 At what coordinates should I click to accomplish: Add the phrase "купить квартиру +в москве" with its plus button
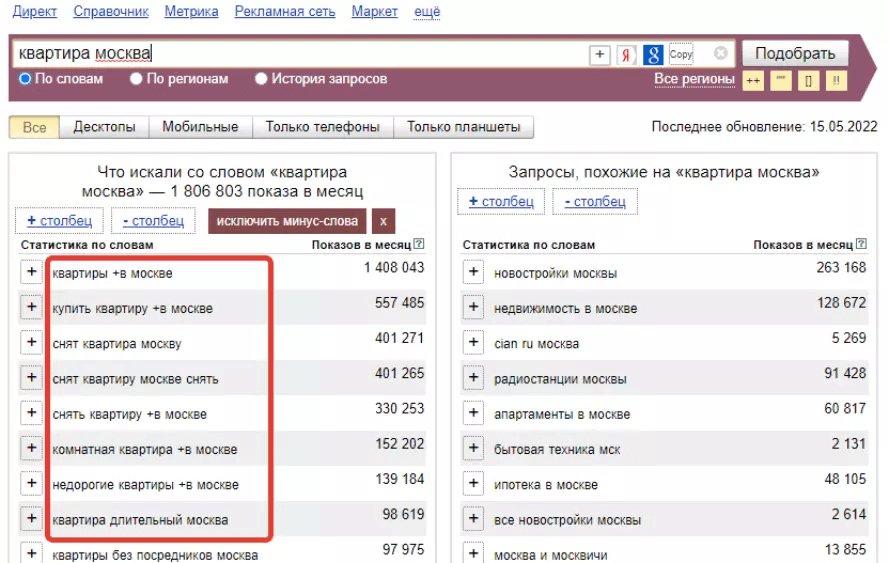[31, 308]
